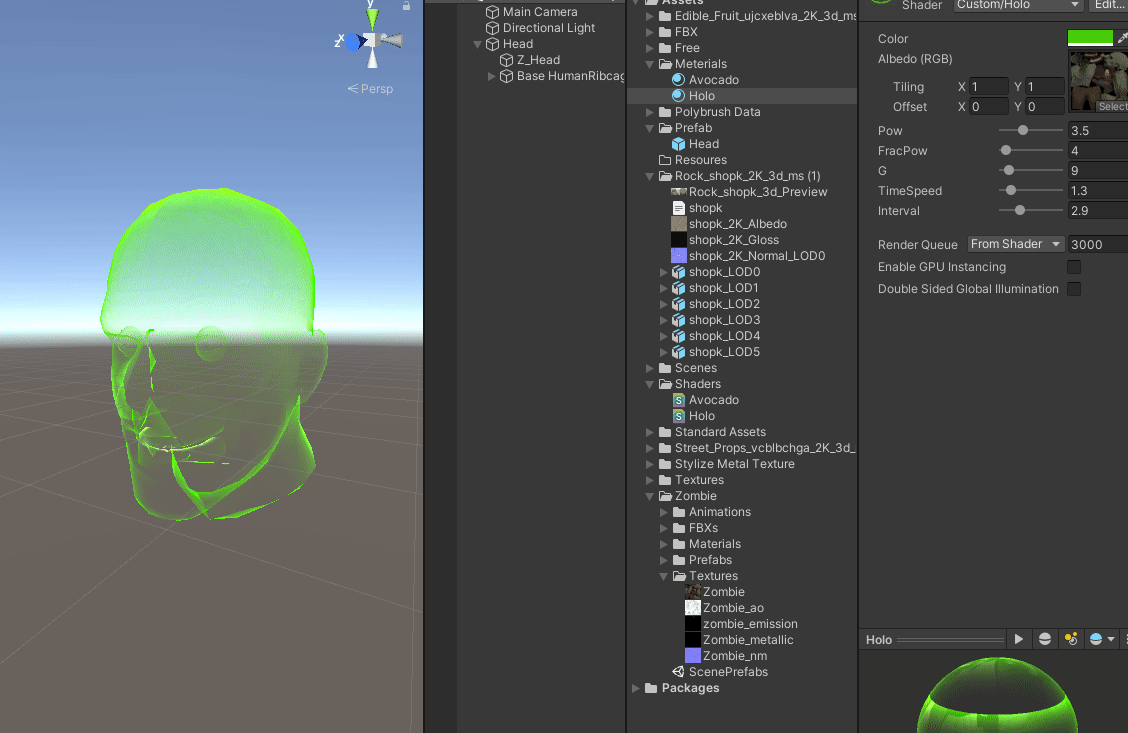This screenshot has height=733, width=1128.
Task: Select the Holo shader file icon
Action: 678,416
